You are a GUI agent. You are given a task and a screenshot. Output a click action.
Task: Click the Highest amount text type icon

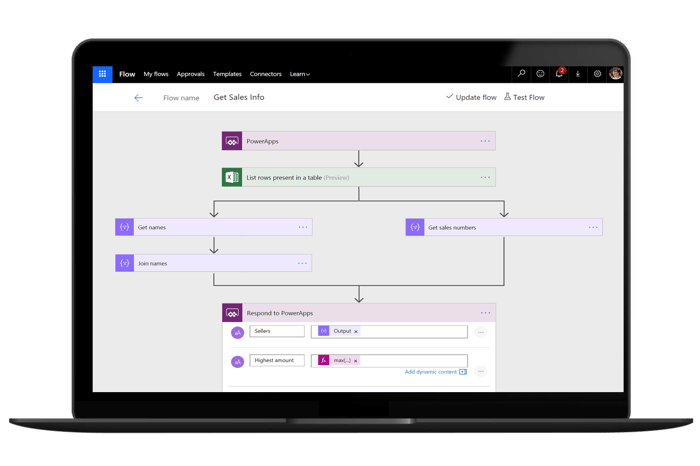tap(238, 362)
